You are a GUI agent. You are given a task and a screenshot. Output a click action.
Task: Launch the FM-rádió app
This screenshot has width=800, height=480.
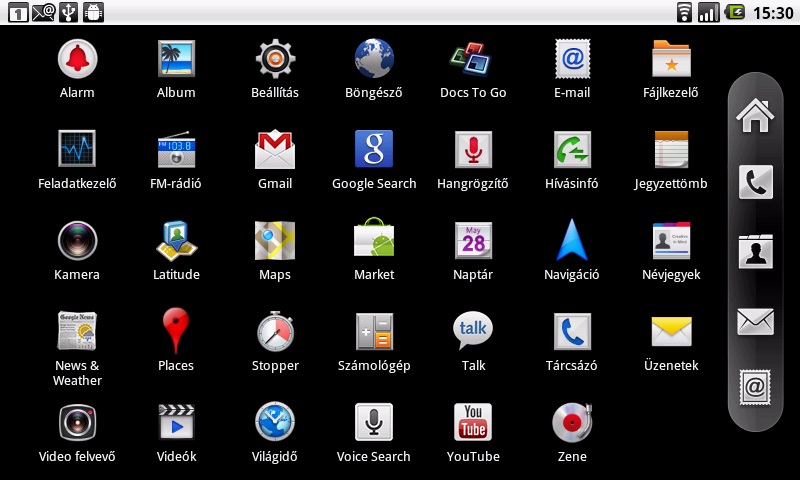(x=176, y=151)
